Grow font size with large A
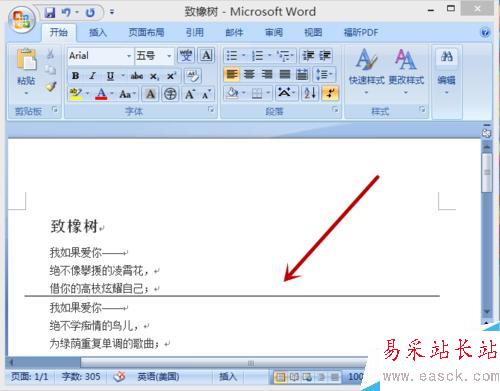 pos(190,94)
